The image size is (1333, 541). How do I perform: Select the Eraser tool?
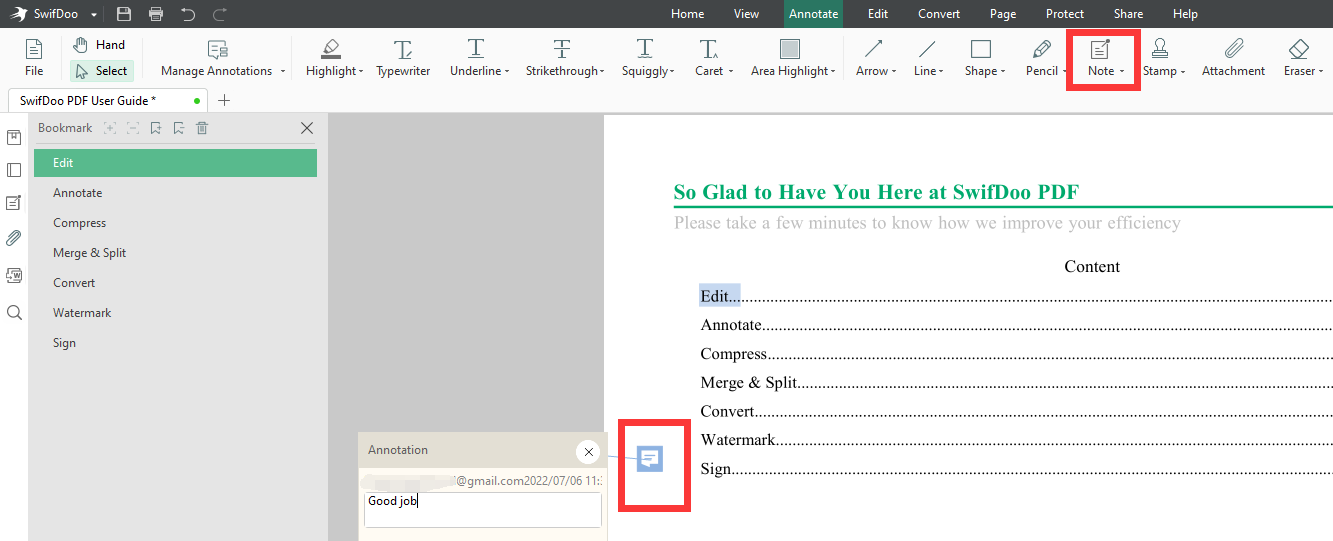point(1298,58)
